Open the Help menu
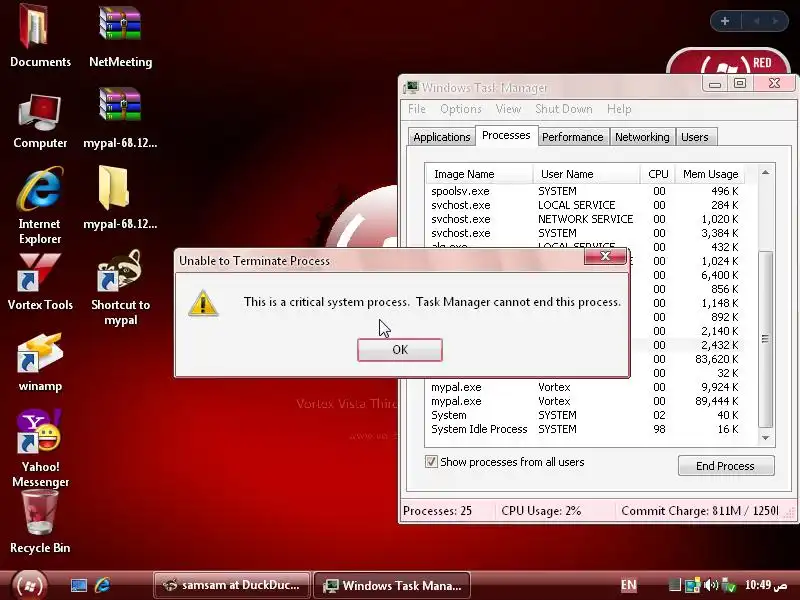The height and width of the screenshot is (600, 800). click(619, 109)
